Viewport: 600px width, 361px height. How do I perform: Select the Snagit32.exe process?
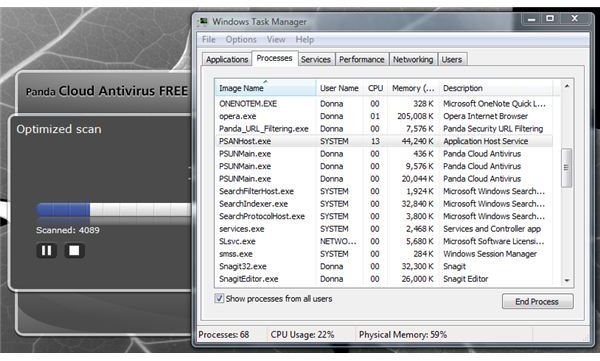[x=384, y=266]
